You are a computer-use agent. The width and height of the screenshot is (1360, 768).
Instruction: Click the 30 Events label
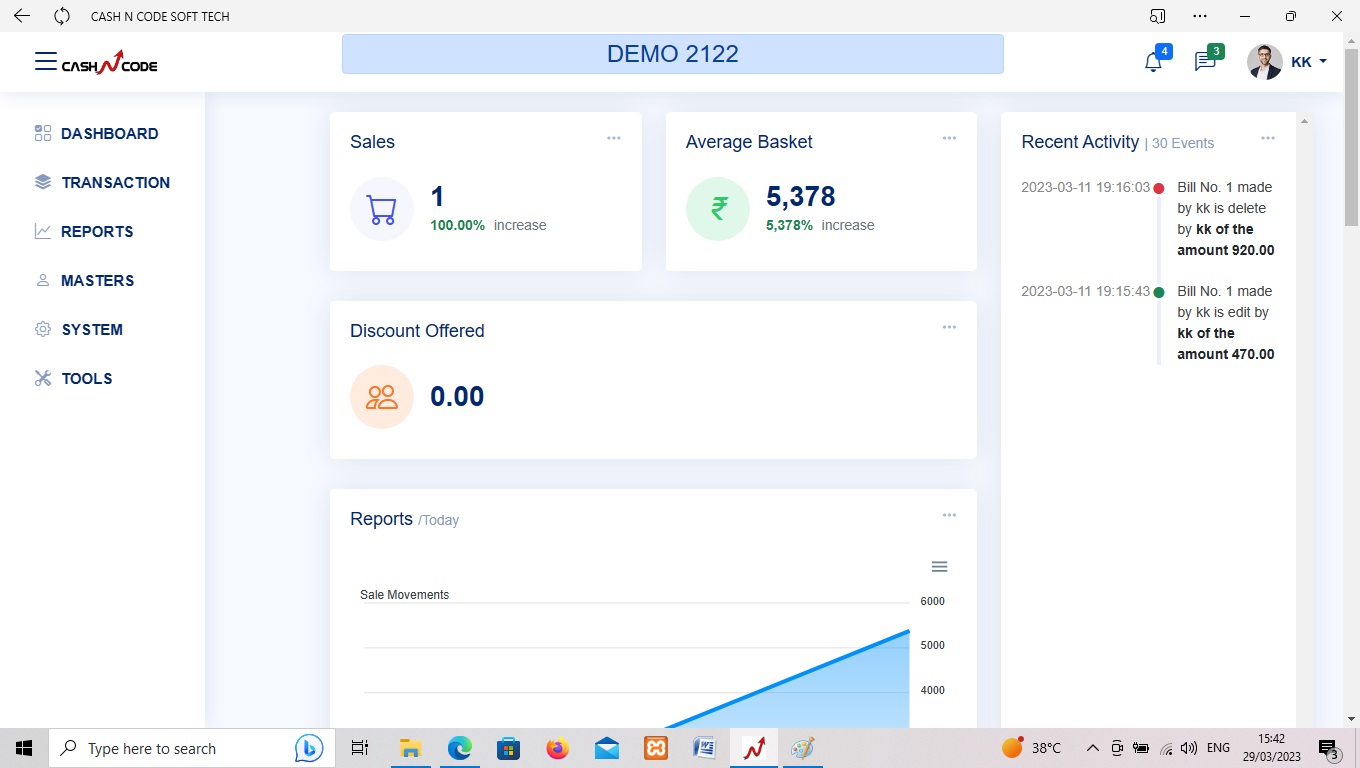1183,143
